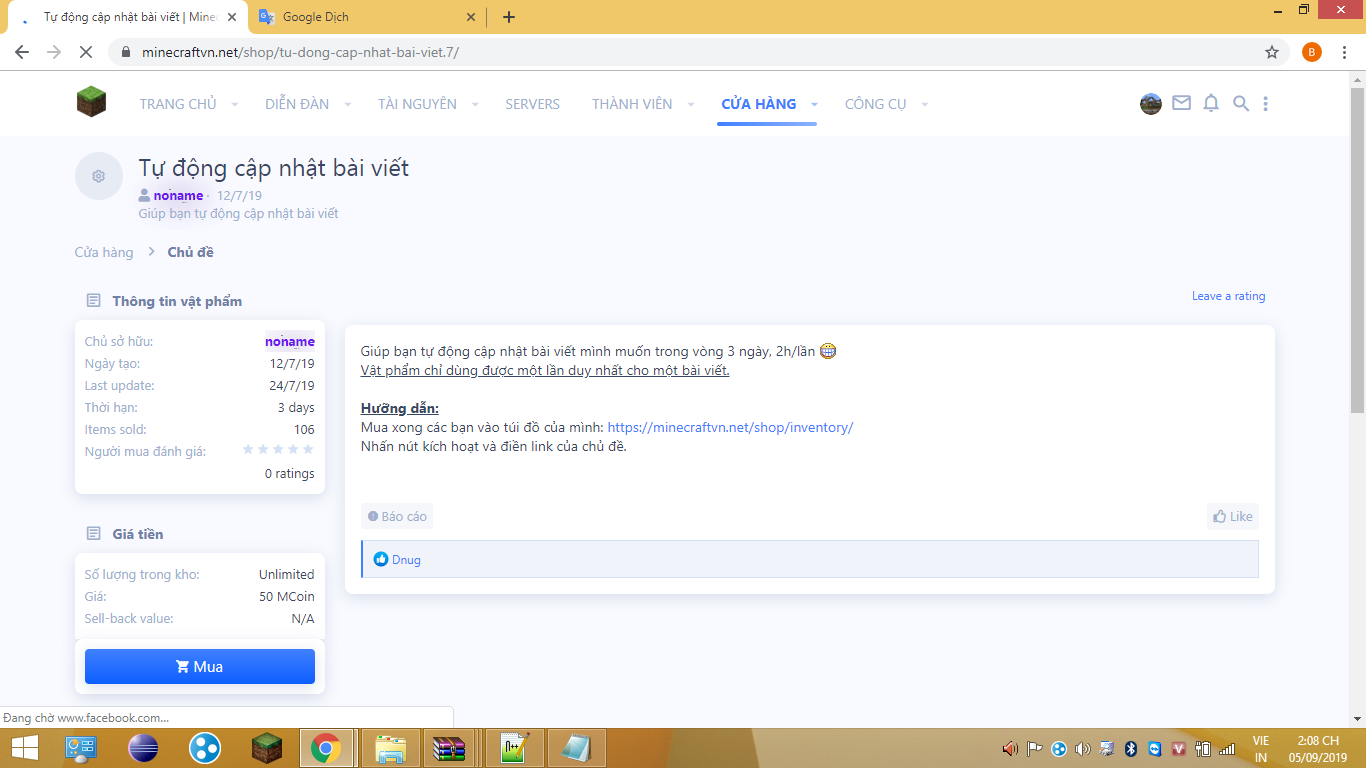1366x768 pixels.
Task: Open File Explorer from the taskbar
Action: point(390,748)
